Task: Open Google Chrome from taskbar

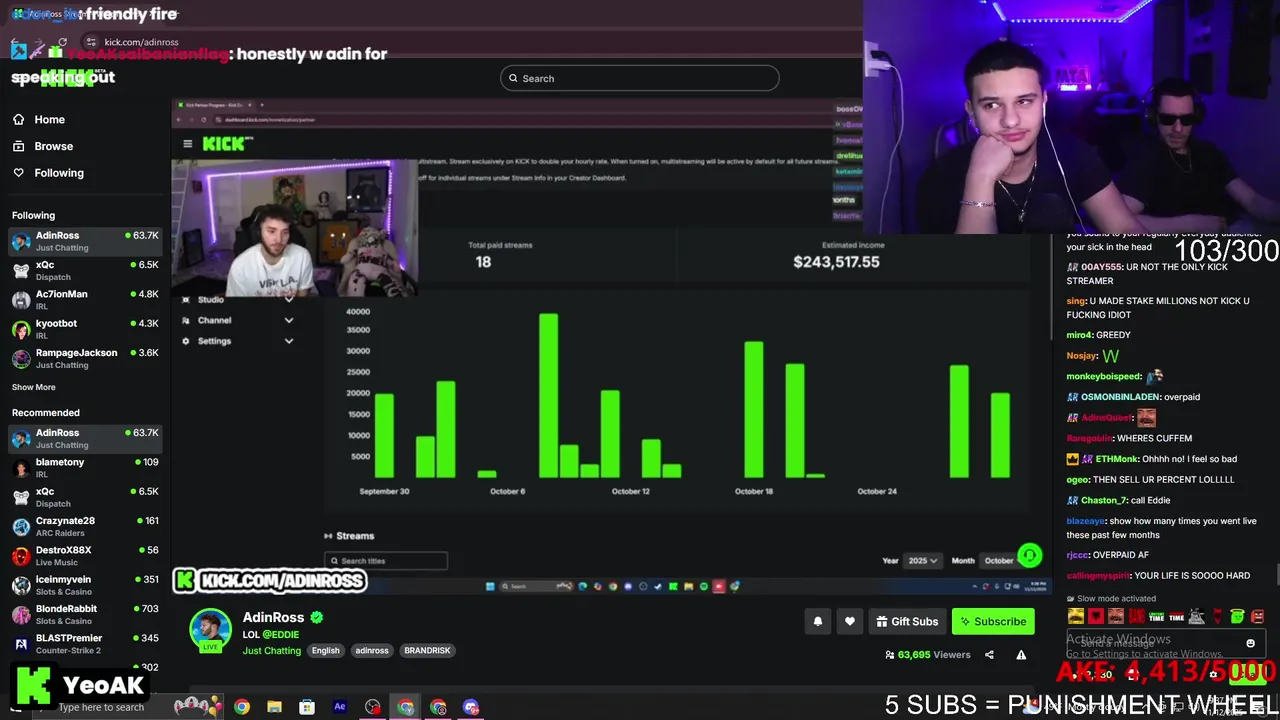Action: (x=242, y=707)
